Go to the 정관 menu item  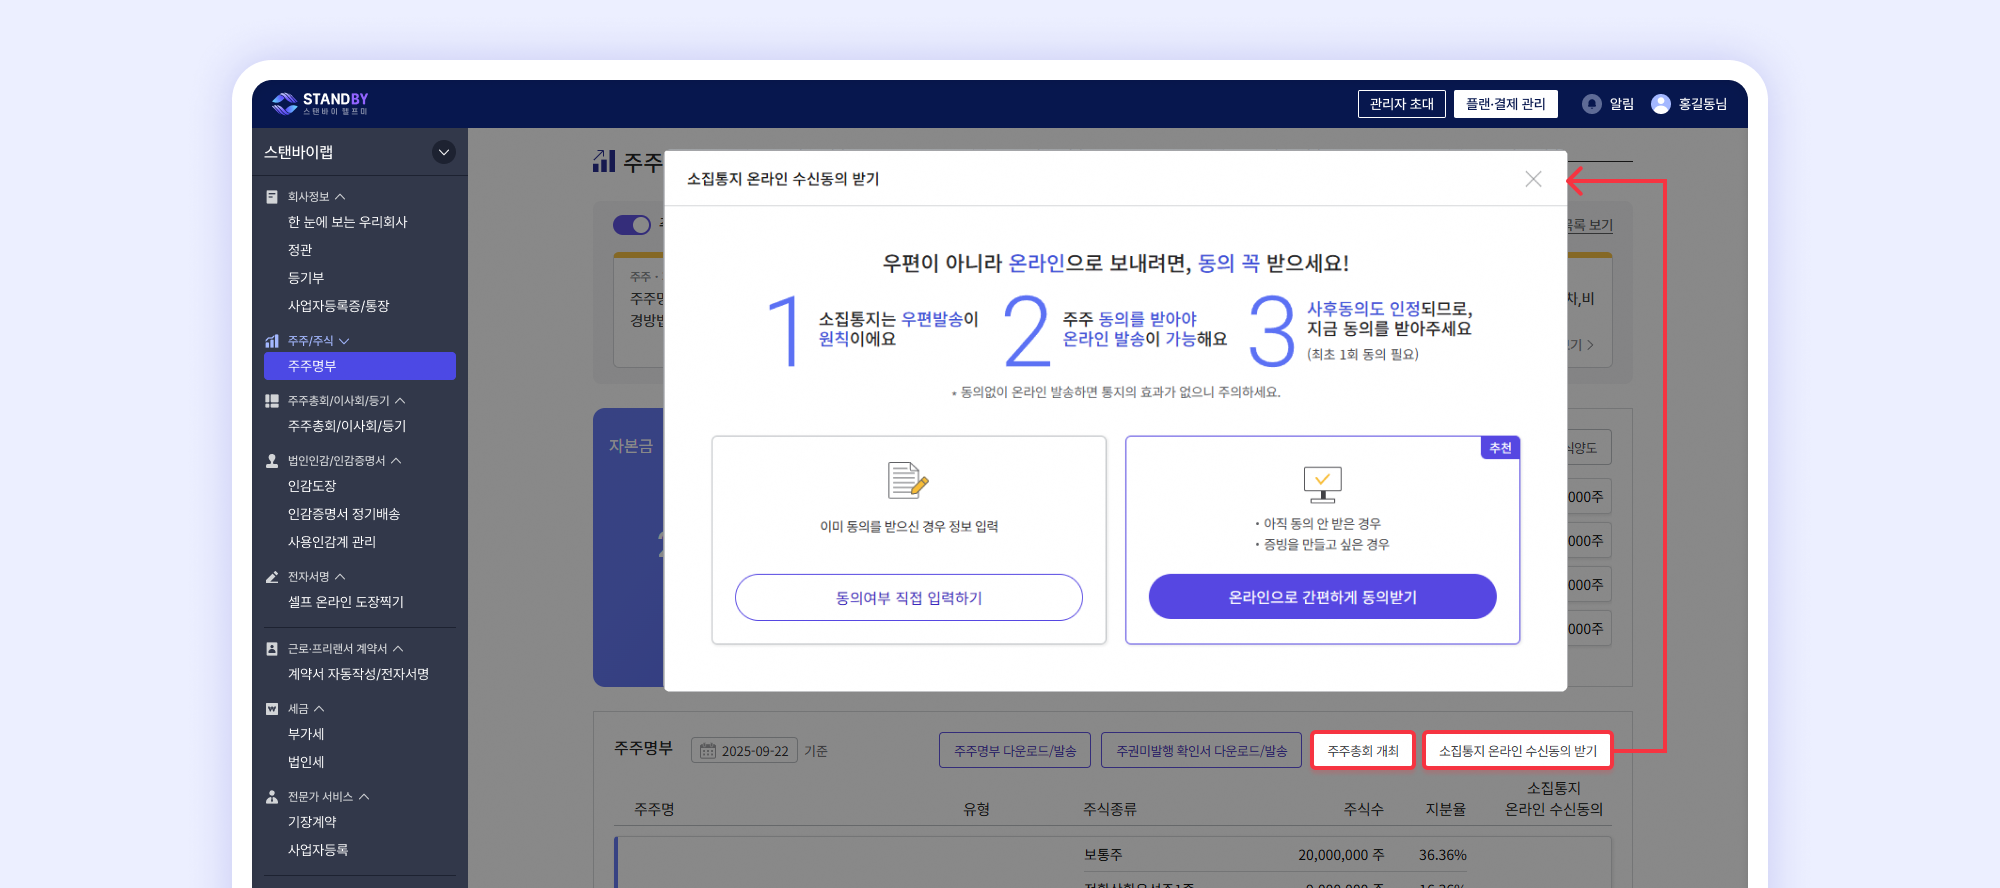(x=300, y=250)
